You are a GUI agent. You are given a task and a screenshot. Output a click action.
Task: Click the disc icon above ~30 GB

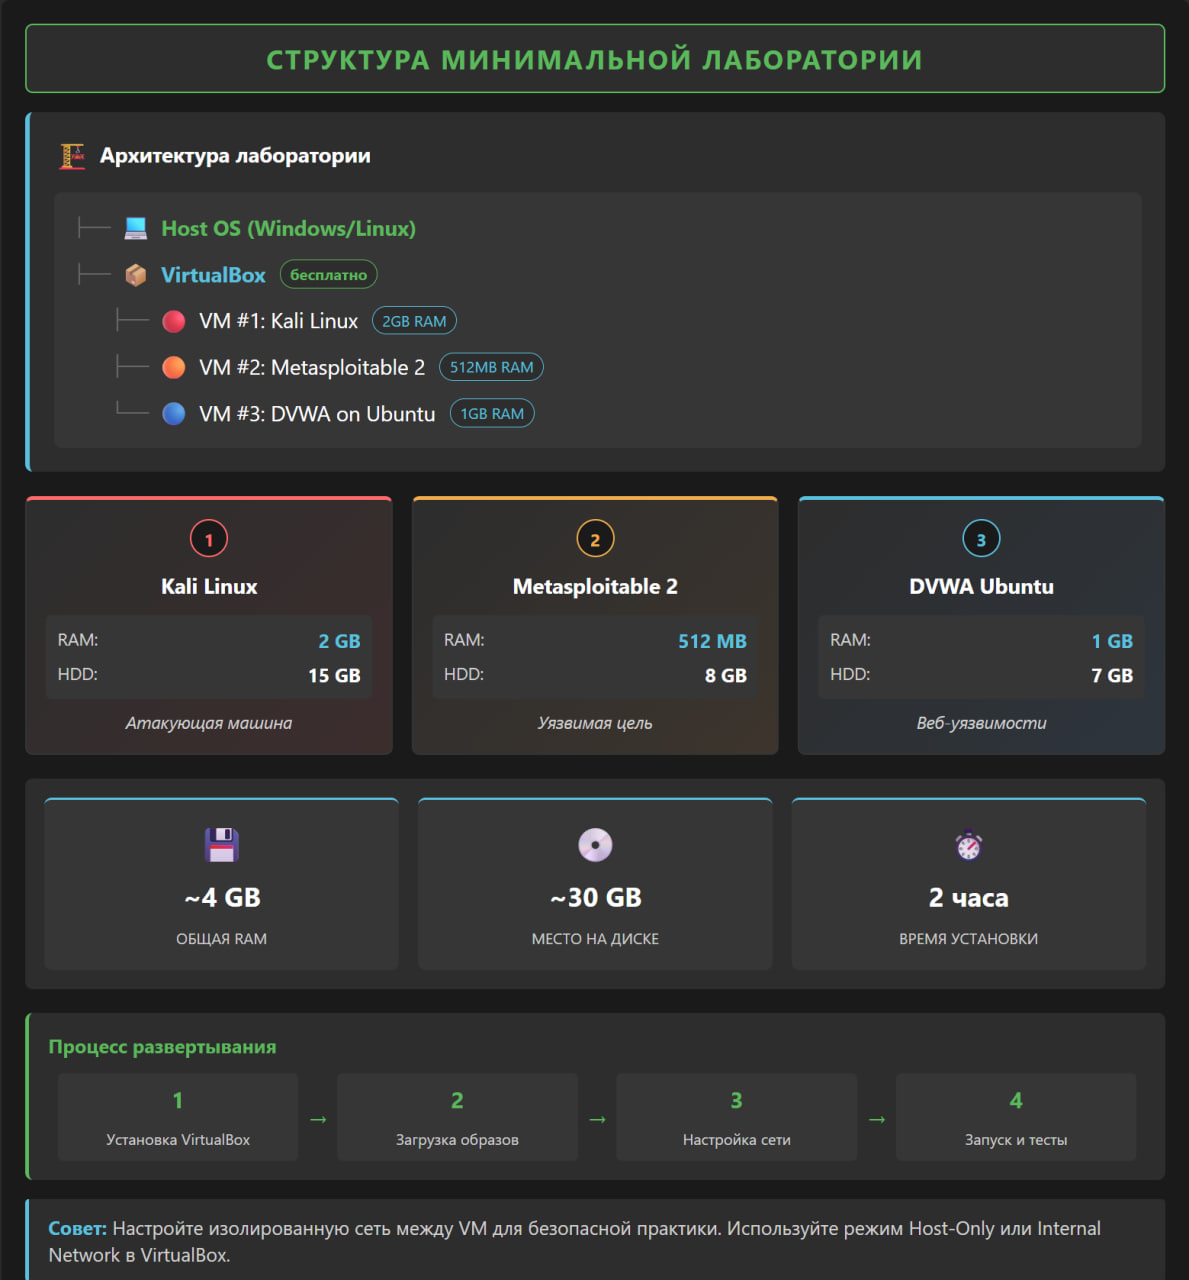pos(595,845)
